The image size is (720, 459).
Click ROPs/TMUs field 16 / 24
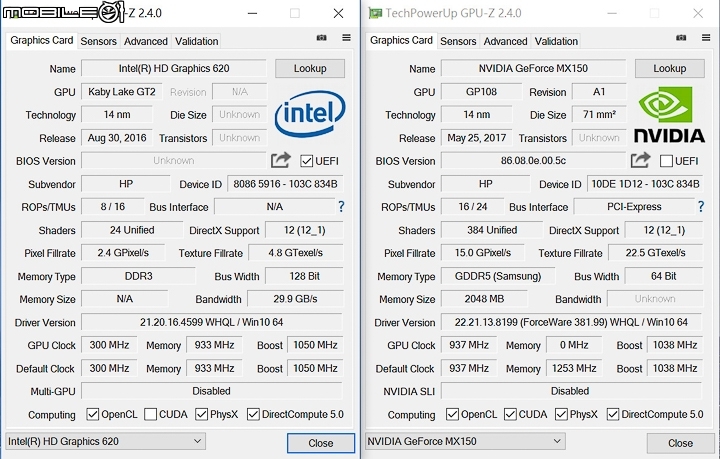[472, 207]
